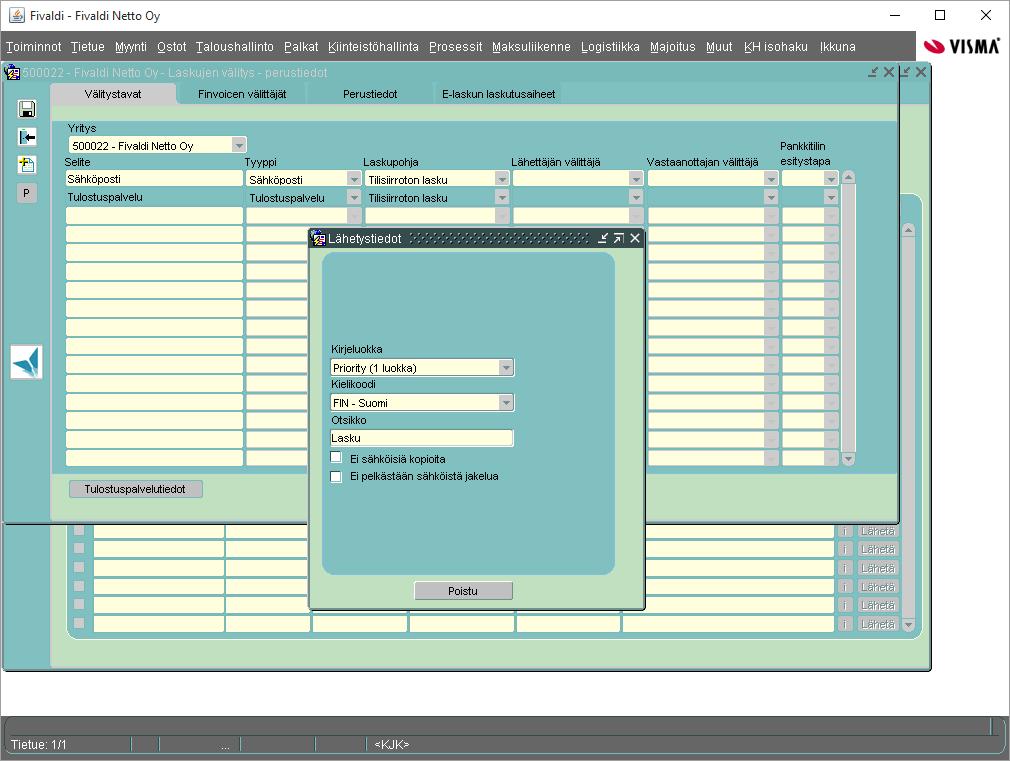Enable Ei pelkästään sähköistä jakelua checkbox
This screenshot has width=1010, height=761.
pyautogui.click(x=336, y=477)
